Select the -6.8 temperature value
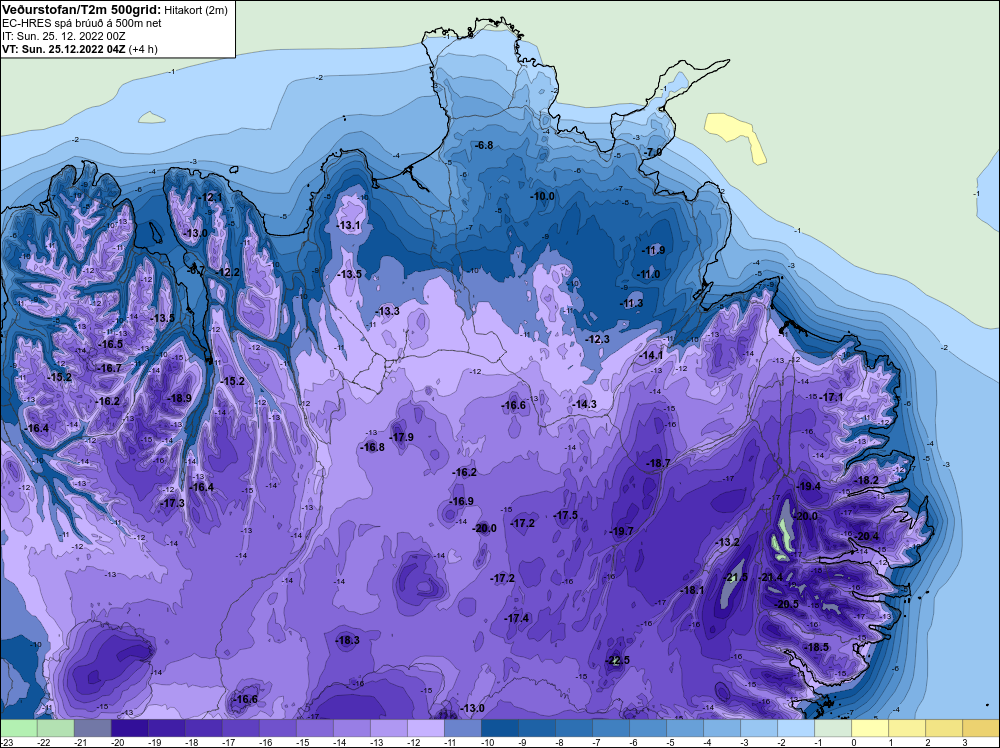This screenshot has width=1000, height=748. click(485, 145)
